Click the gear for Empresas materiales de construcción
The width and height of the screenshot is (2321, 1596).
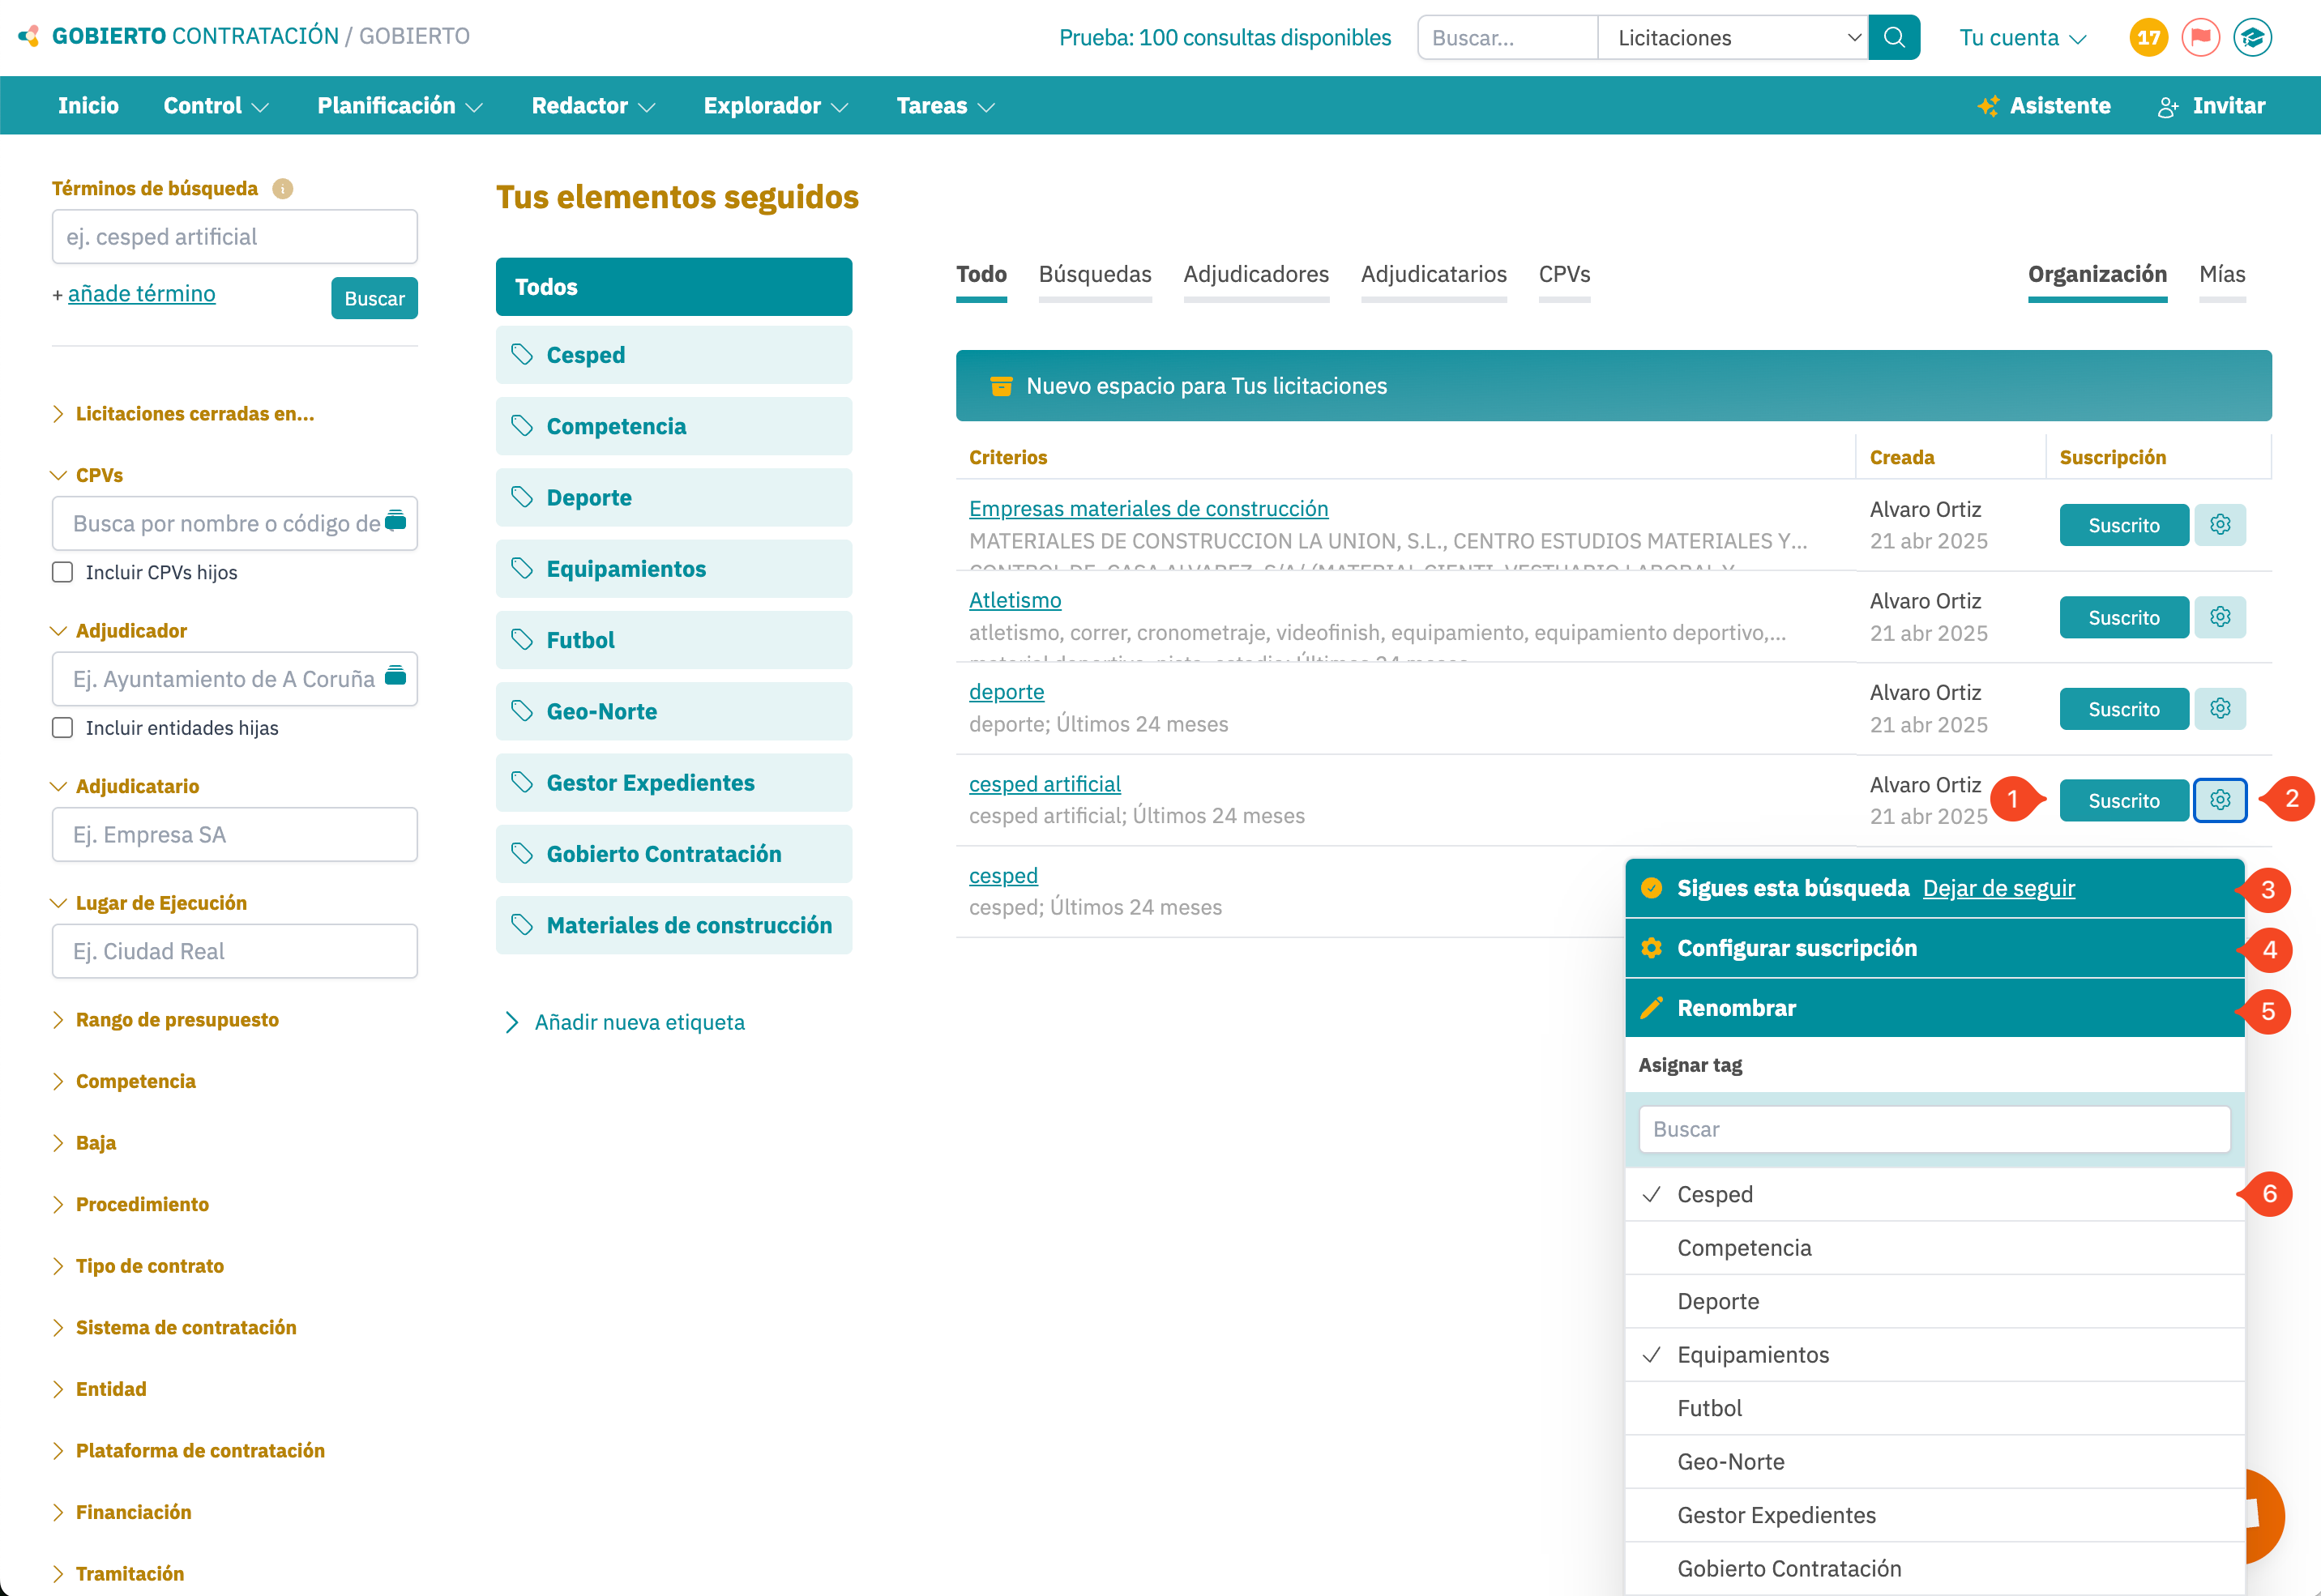(x=2219, y=525)
